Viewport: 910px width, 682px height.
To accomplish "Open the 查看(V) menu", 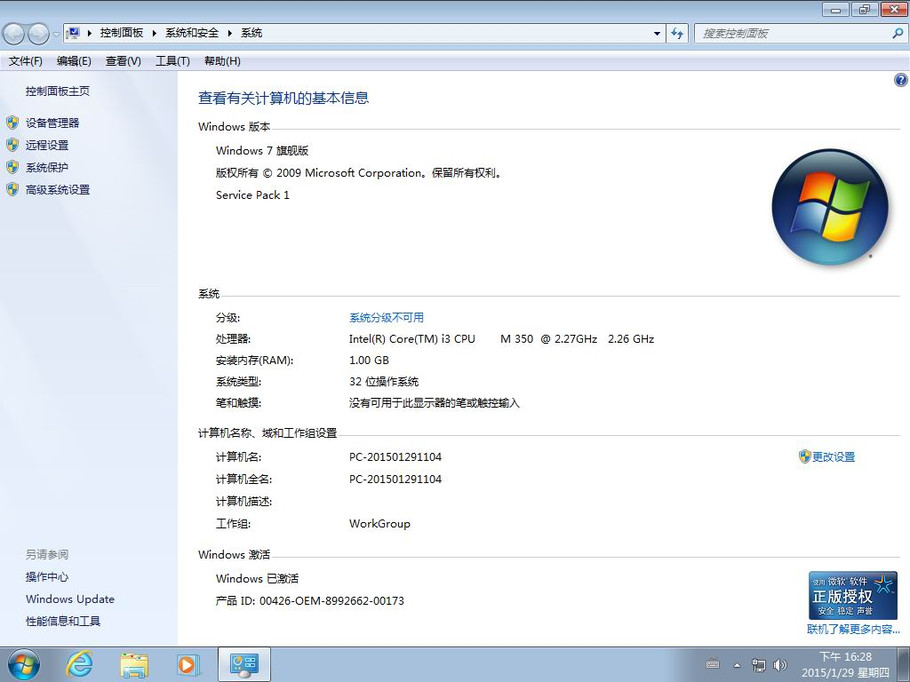I will click(123, 61).
